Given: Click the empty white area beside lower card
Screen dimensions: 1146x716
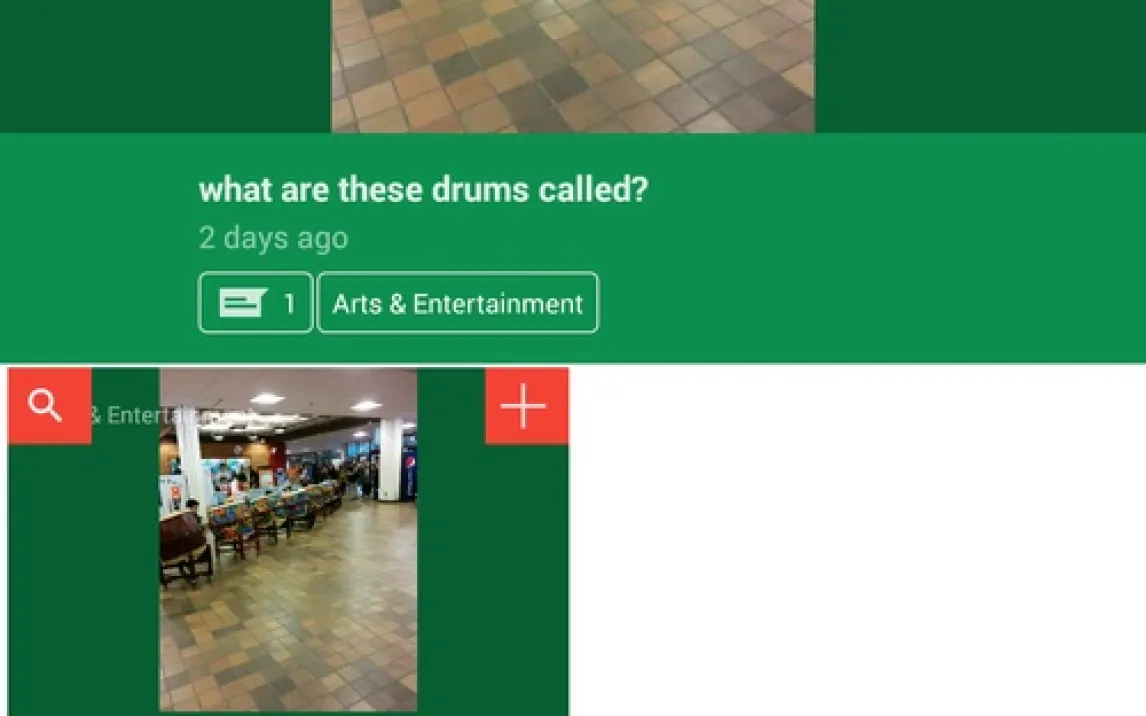Looking at the screenshot, I should pyautogui.click(x=857, y=541).
